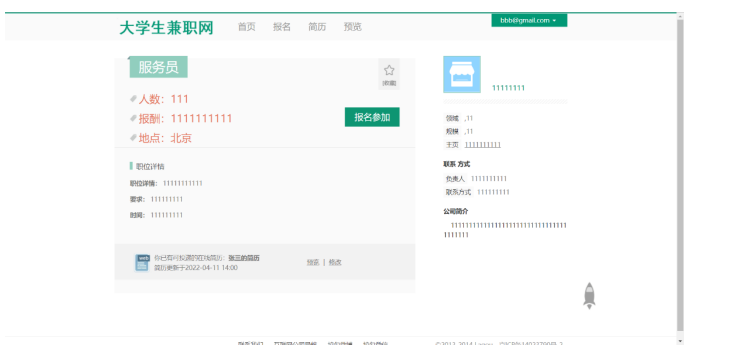Click the resume update time 2022-04-11 14:00
The width and height of the screenshot is (731, 360).
211,268
